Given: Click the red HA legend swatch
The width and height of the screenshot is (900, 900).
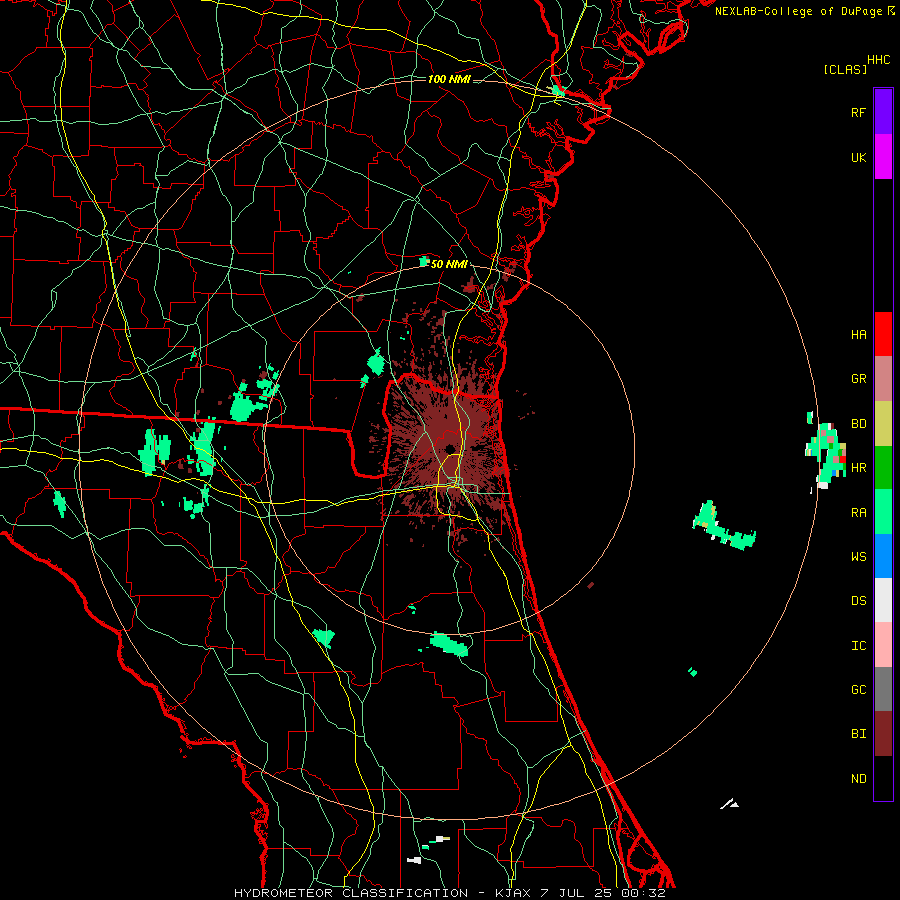Looking at the screenshot, I should click(883, 334).
